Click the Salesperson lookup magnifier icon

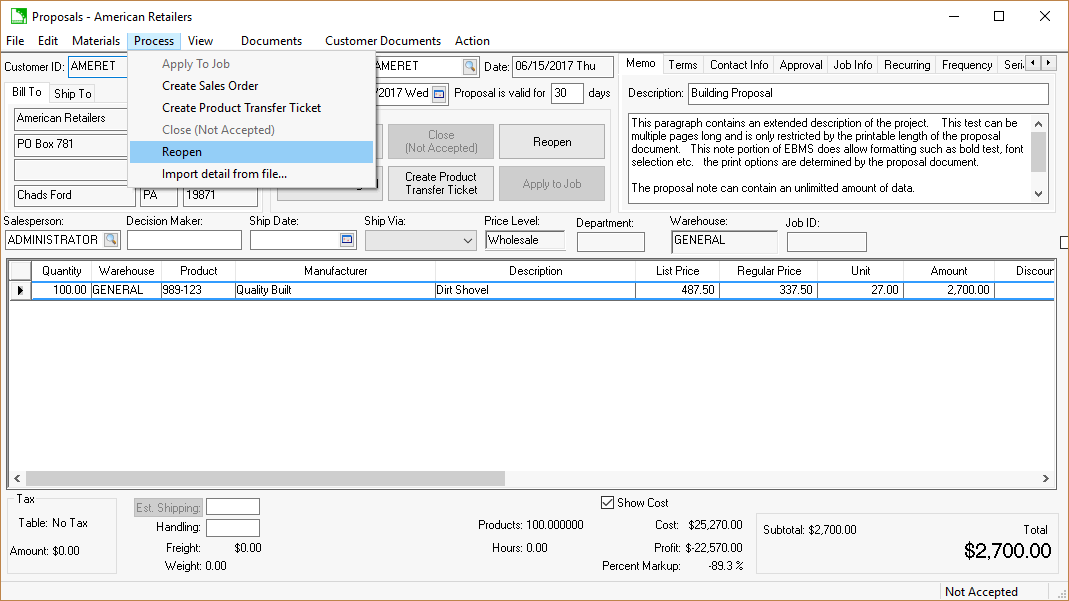coord(110,240)
